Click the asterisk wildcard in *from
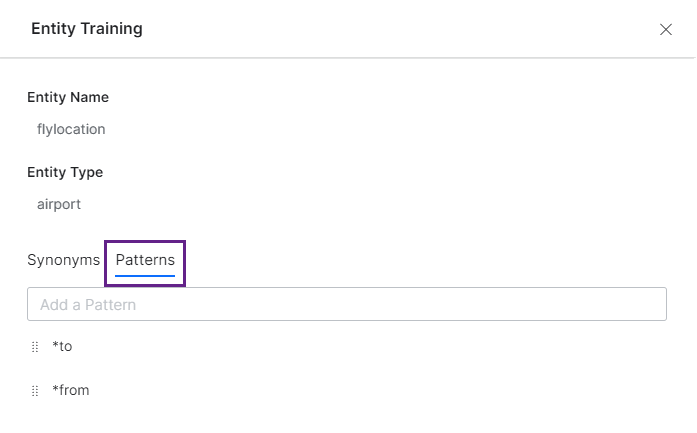The width and height of the screenshot is (697, 433). coord(55,389)
